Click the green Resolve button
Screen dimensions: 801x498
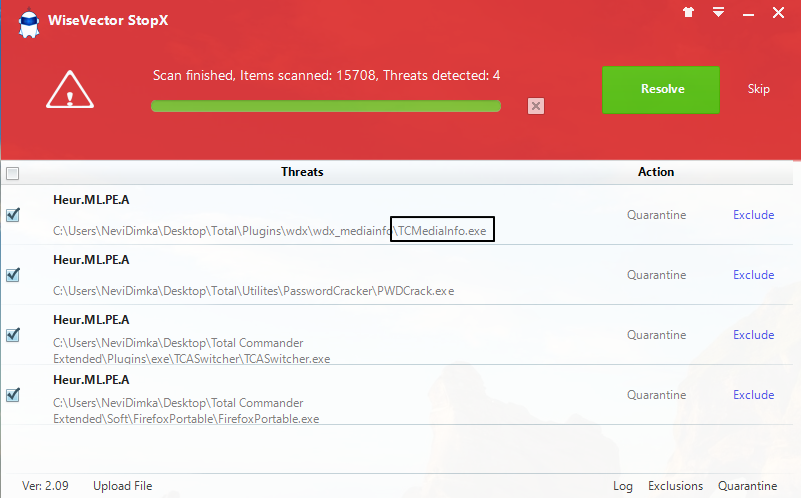(x=661, y=89)
